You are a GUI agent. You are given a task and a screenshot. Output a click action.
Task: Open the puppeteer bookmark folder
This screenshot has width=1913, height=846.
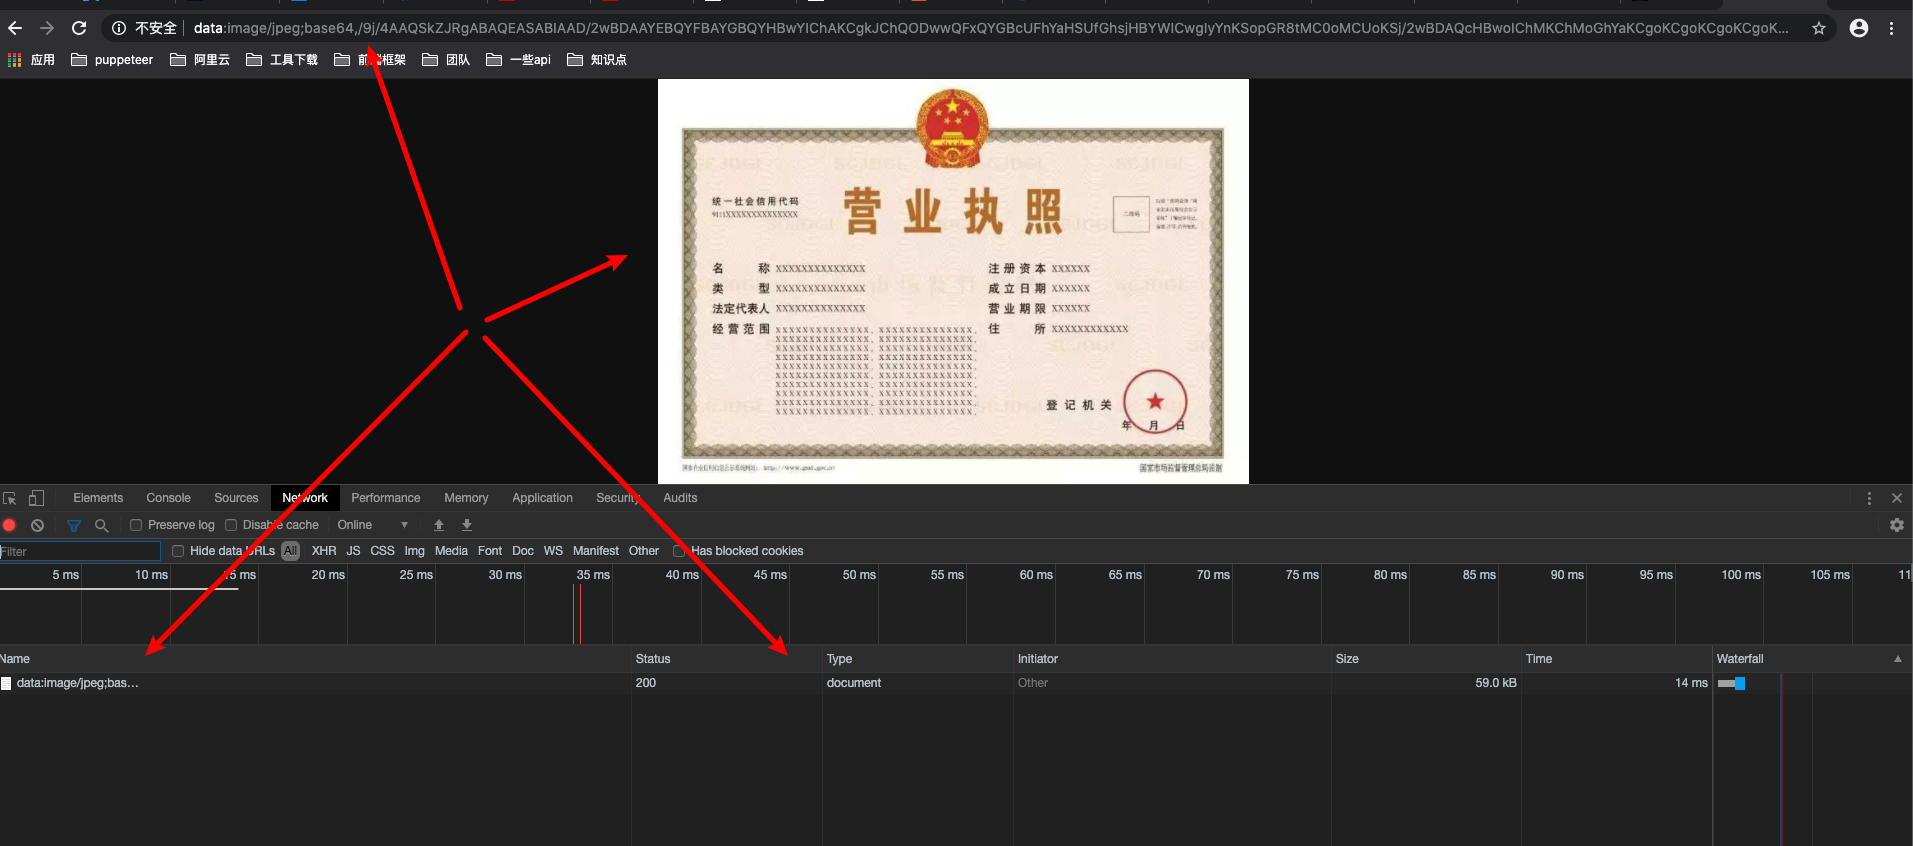(x=113, y=60)
